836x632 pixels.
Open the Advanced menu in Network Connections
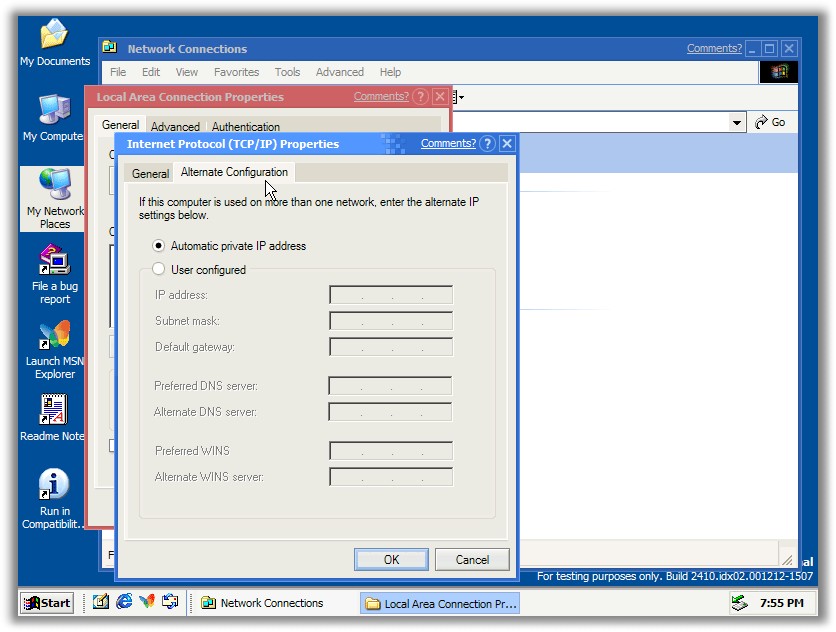[x=339, y=72]
